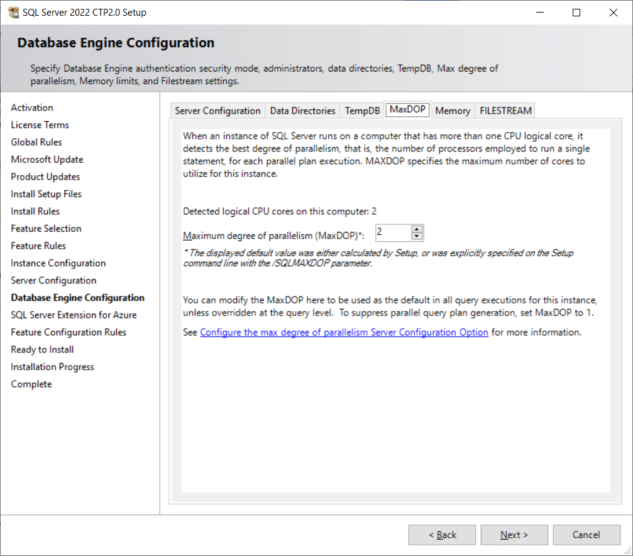Open the Configure max degree of parallelism link
Viewport: 633px width, 556px height.
pos(344,332)
